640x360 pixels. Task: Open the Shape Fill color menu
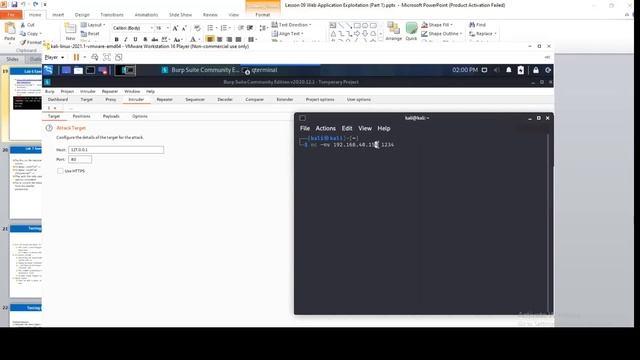pyautogui.click(x=437, y=25)
